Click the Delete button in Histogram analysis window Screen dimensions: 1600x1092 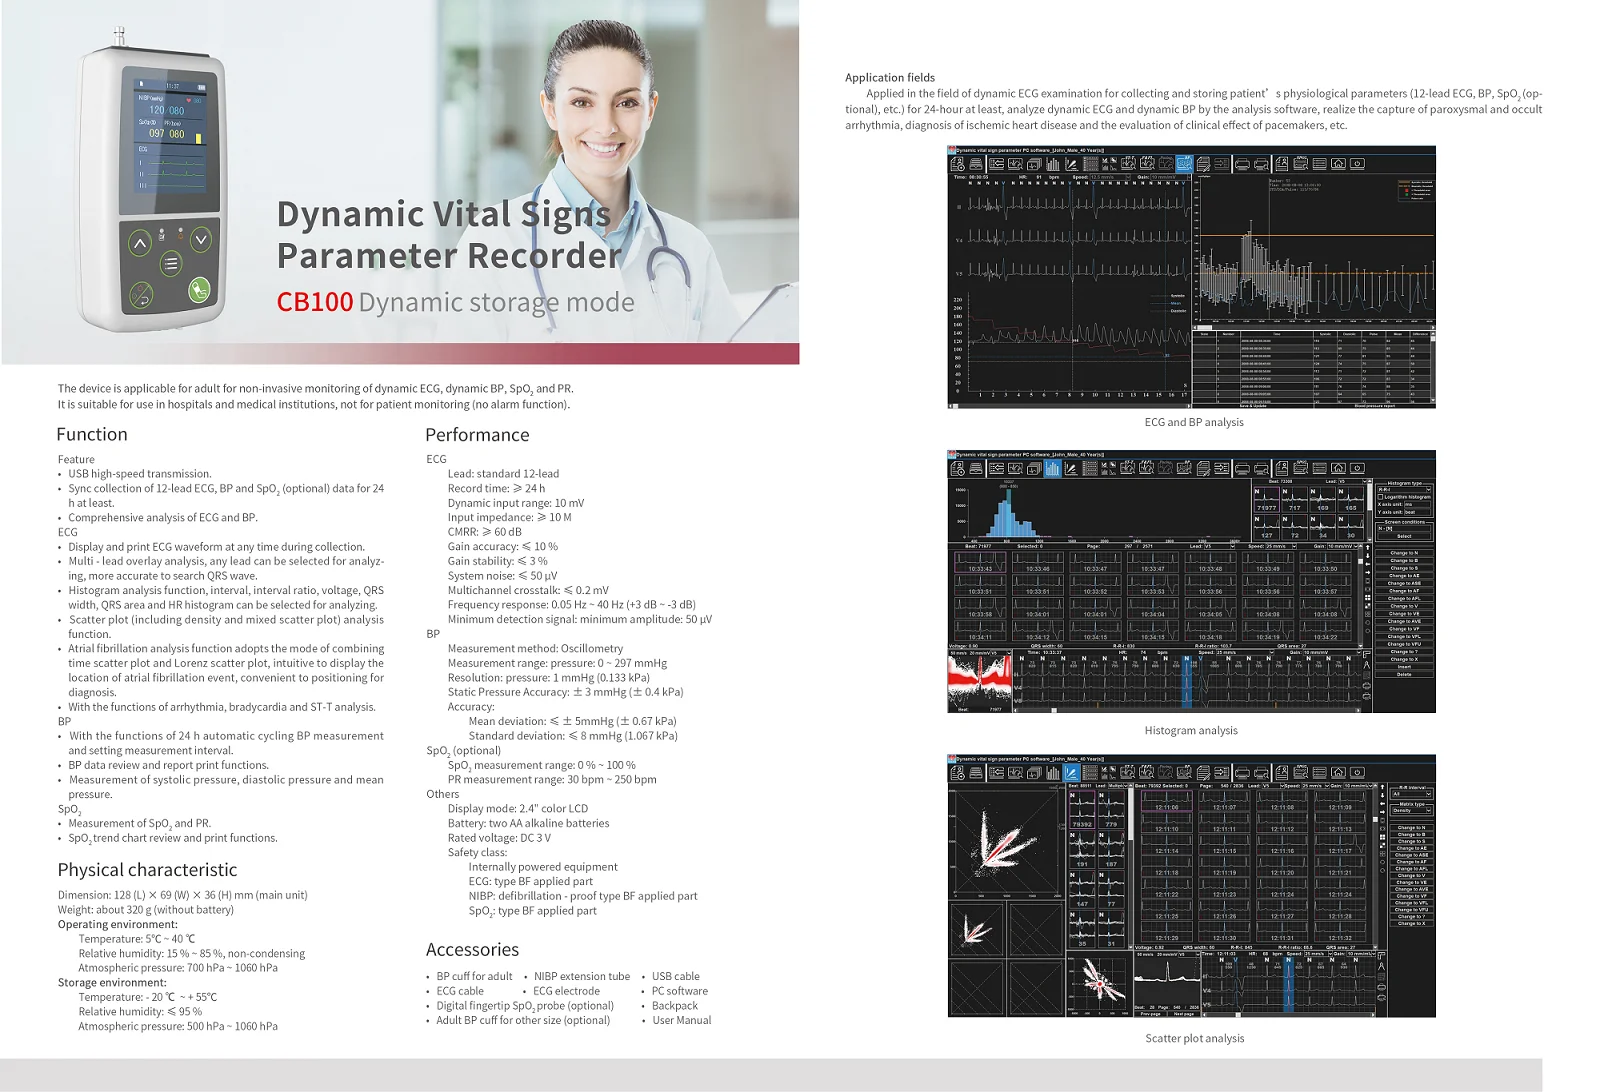pos(1404,674)
